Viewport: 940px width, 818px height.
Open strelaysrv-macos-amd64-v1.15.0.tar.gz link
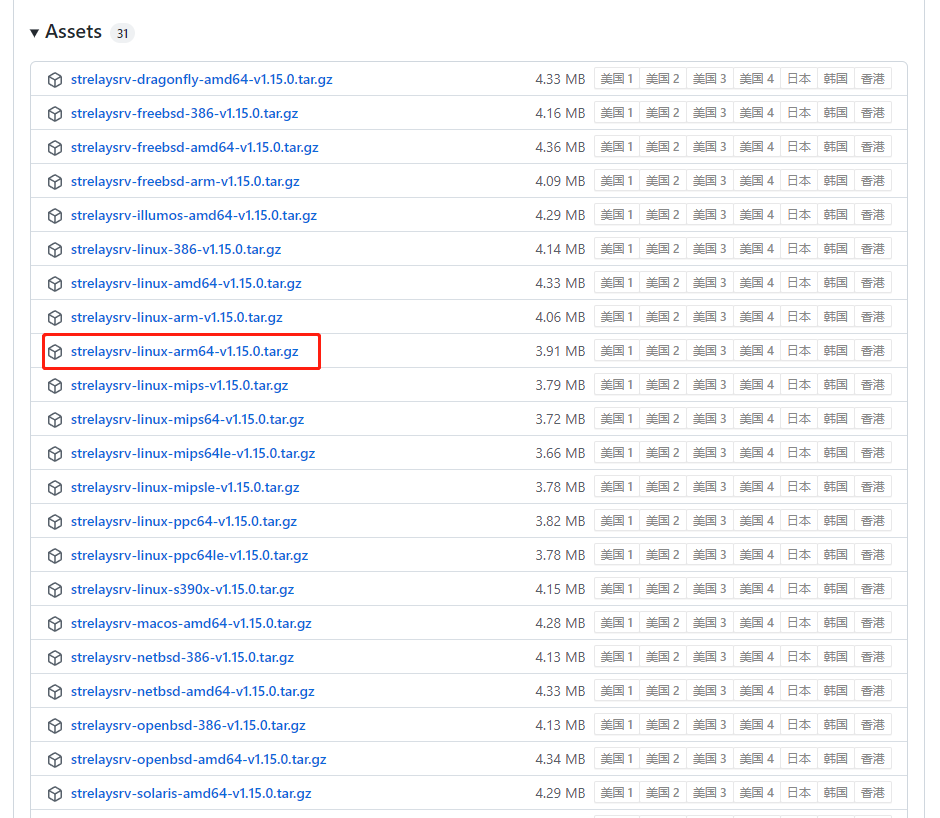coord(191,624)
